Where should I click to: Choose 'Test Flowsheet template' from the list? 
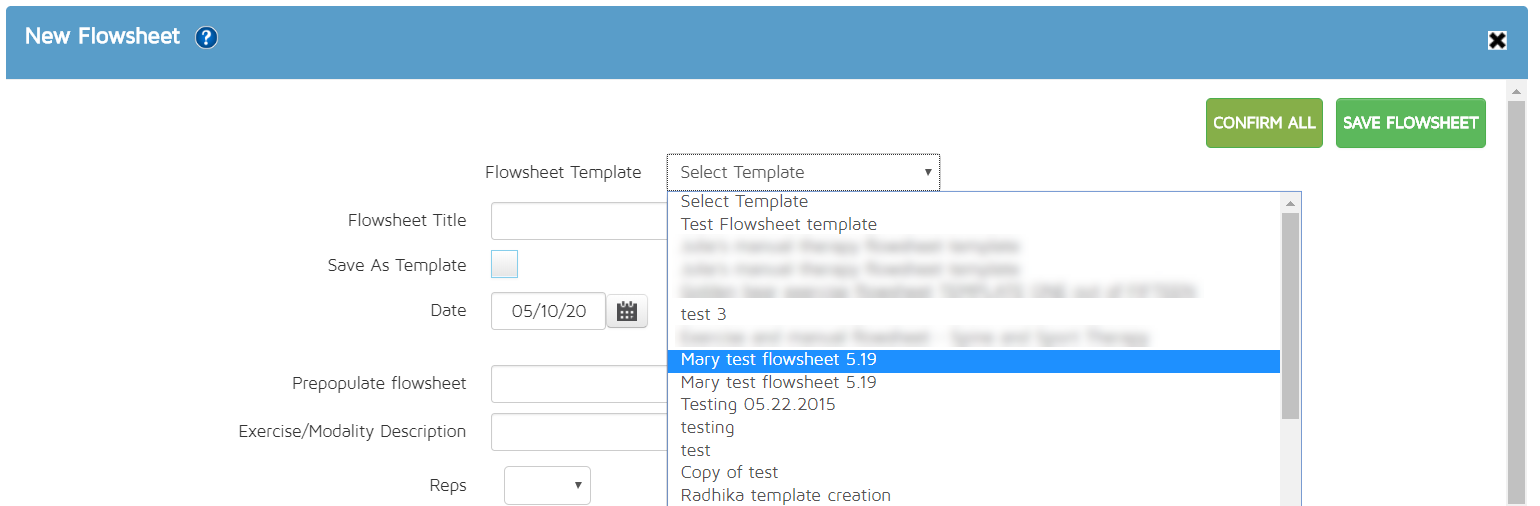coord(778,224)
